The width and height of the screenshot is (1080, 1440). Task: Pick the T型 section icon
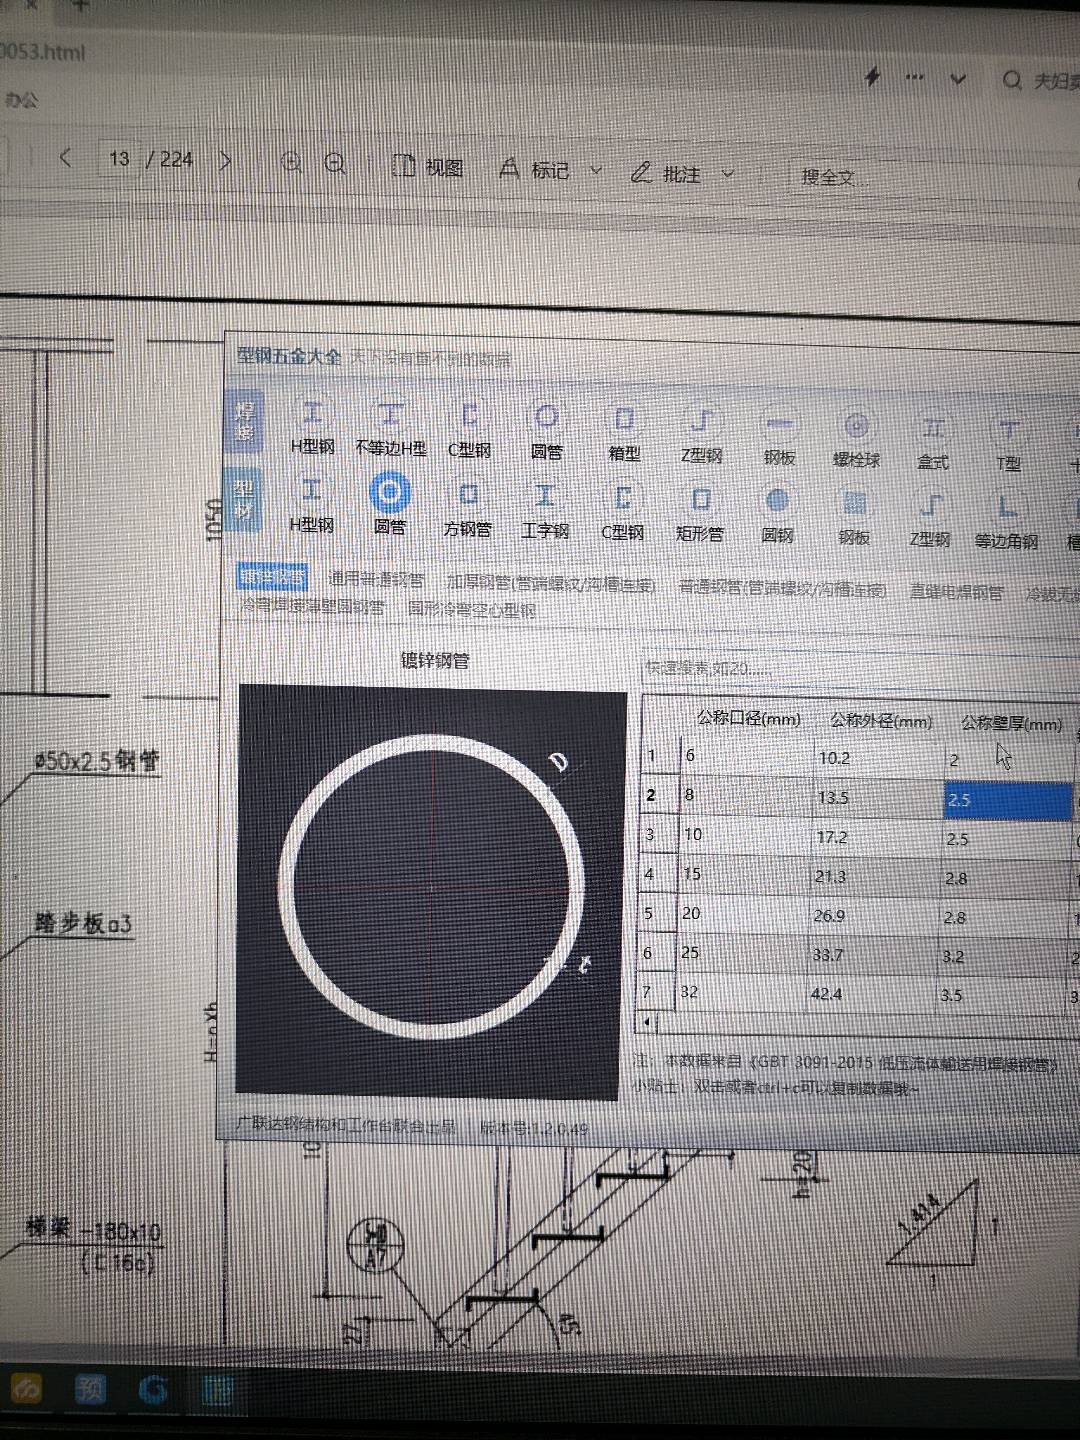coord(1008,445)
